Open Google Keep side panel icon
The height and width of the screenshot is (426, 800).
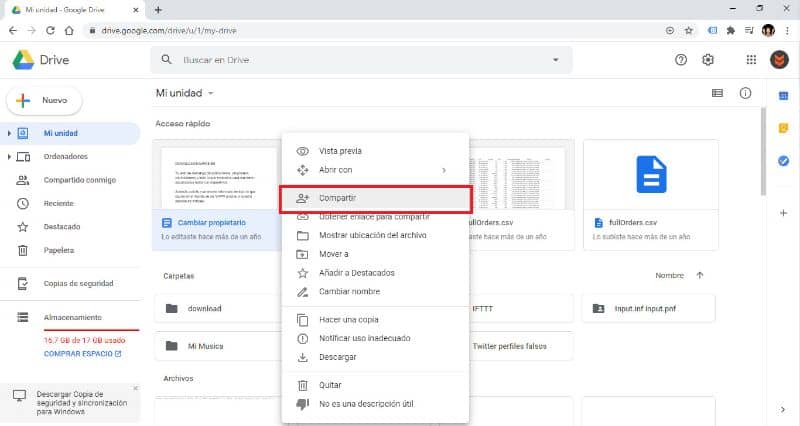(x=783, y=128)
